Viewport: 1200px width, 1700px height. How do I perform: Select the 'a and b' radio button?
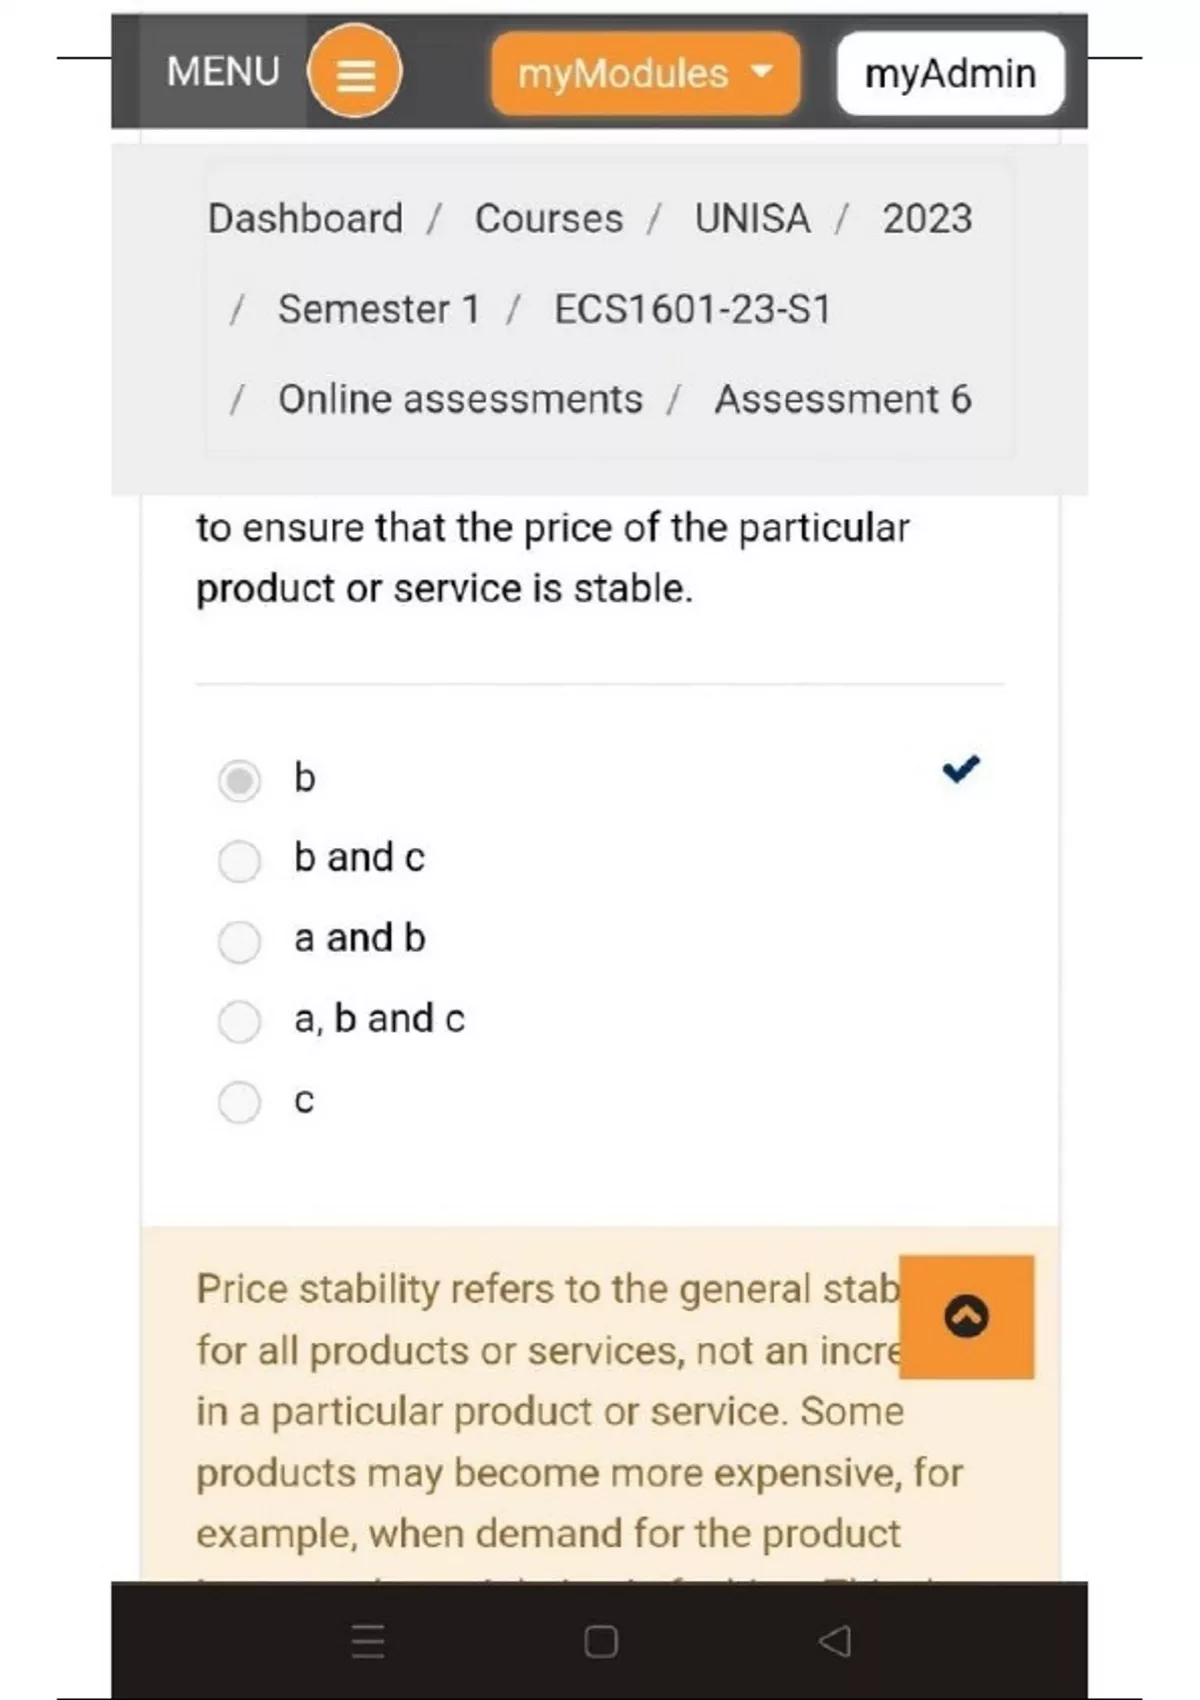click(x=239, y=941)
